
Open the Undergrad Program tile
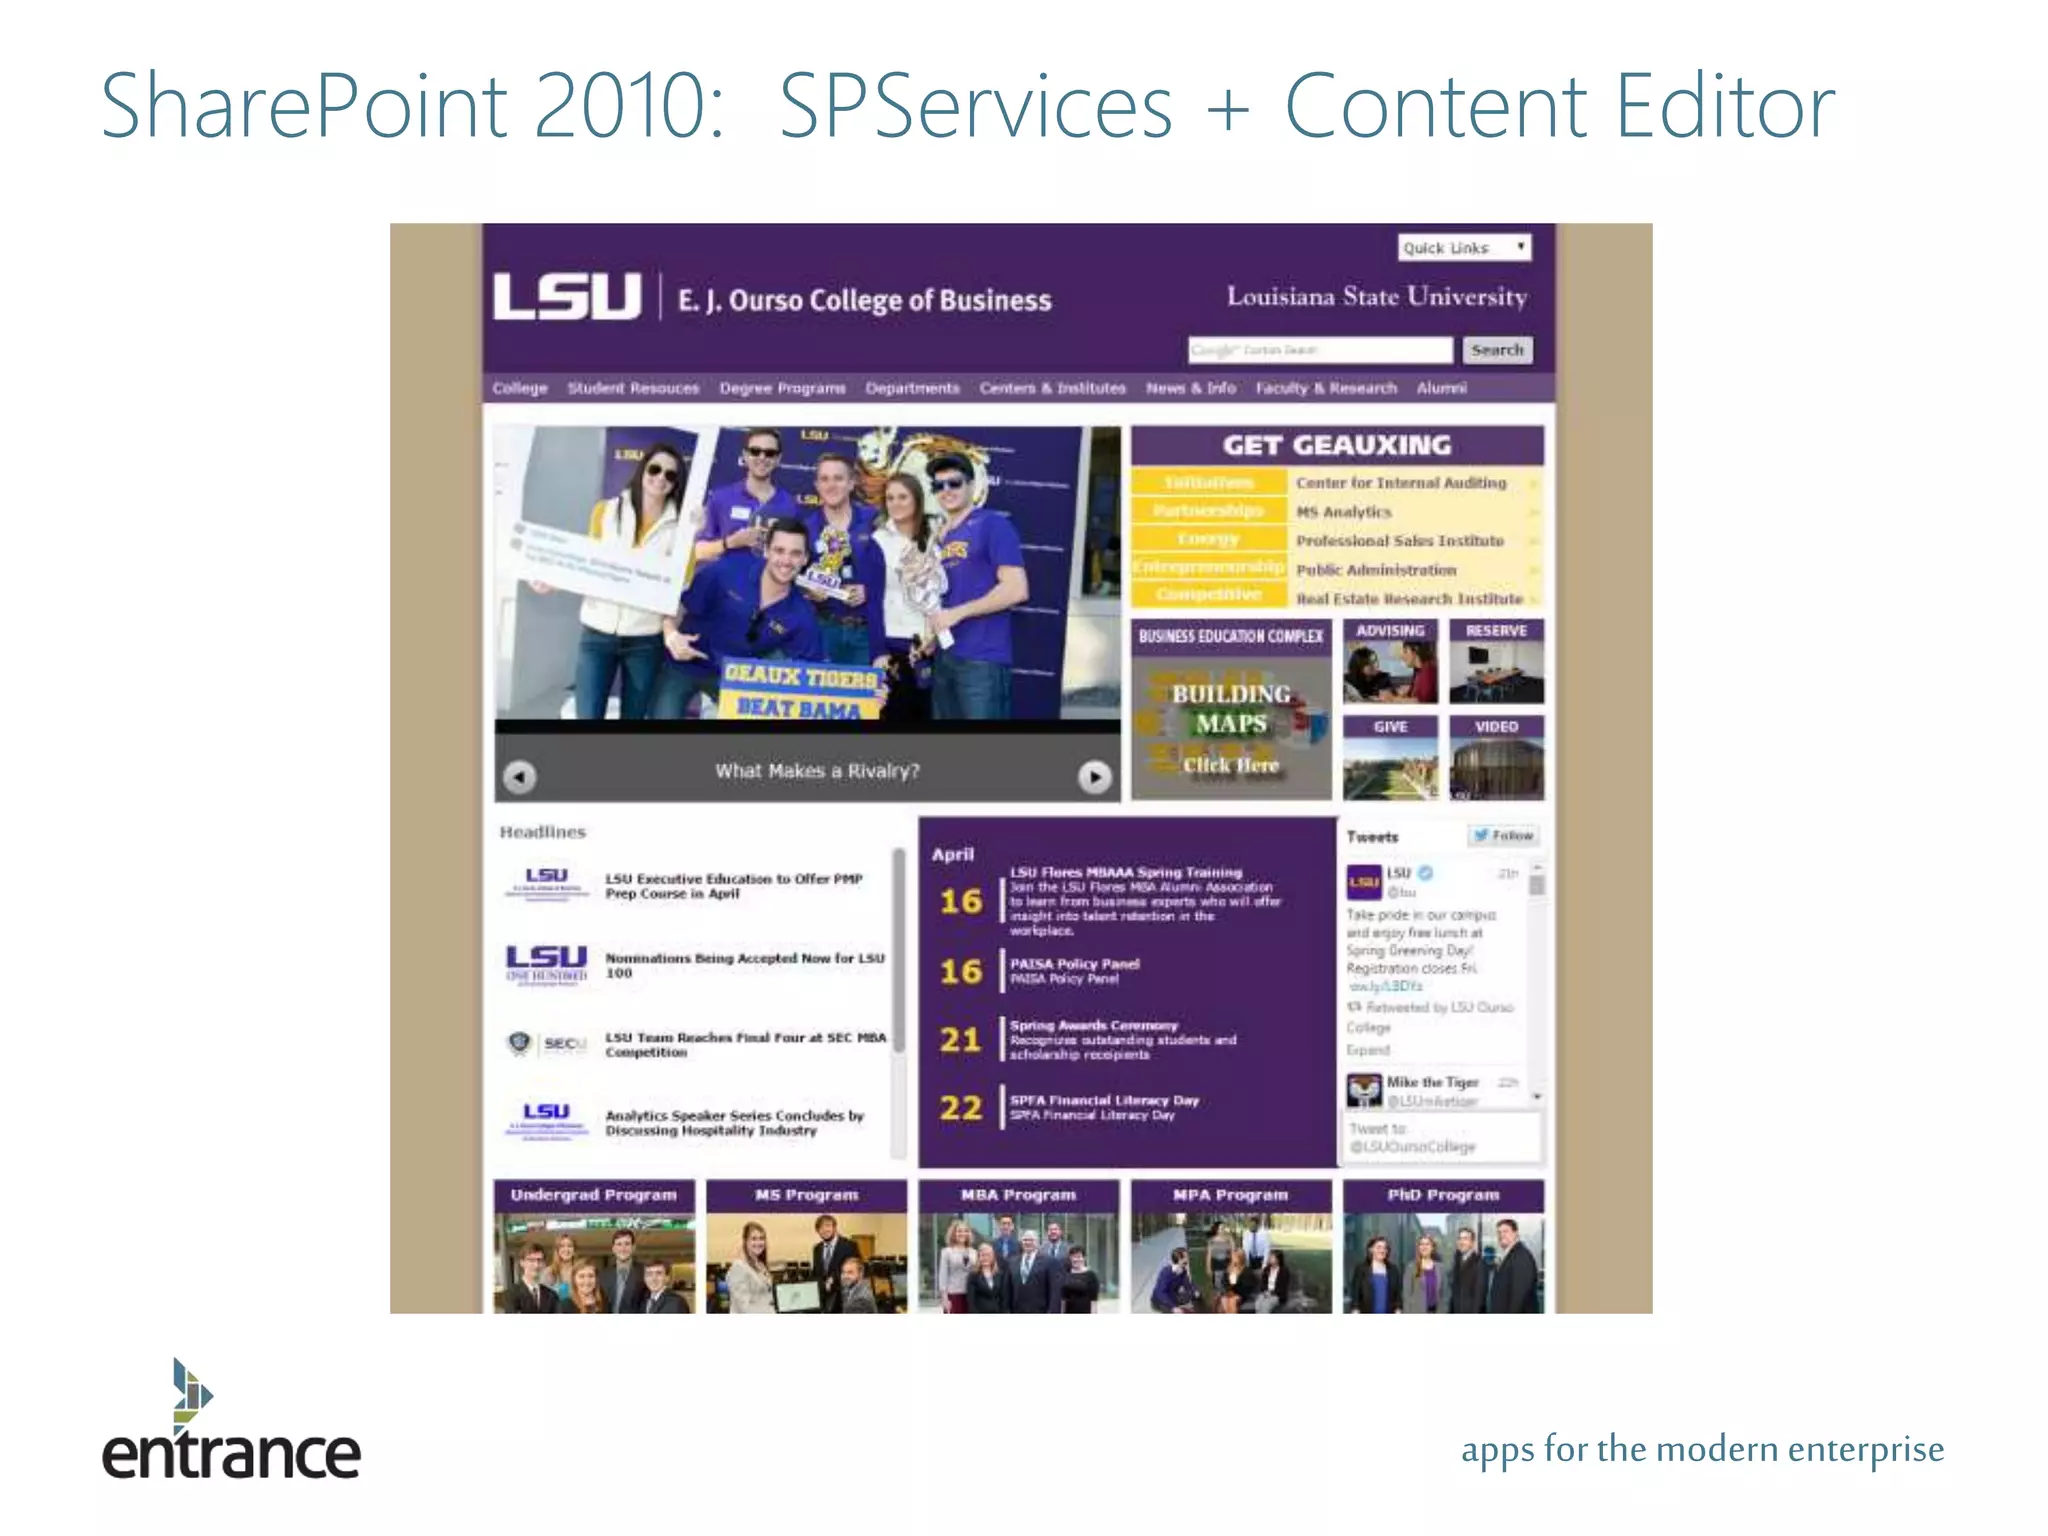pyautogui.click(x=594, y=1246)
